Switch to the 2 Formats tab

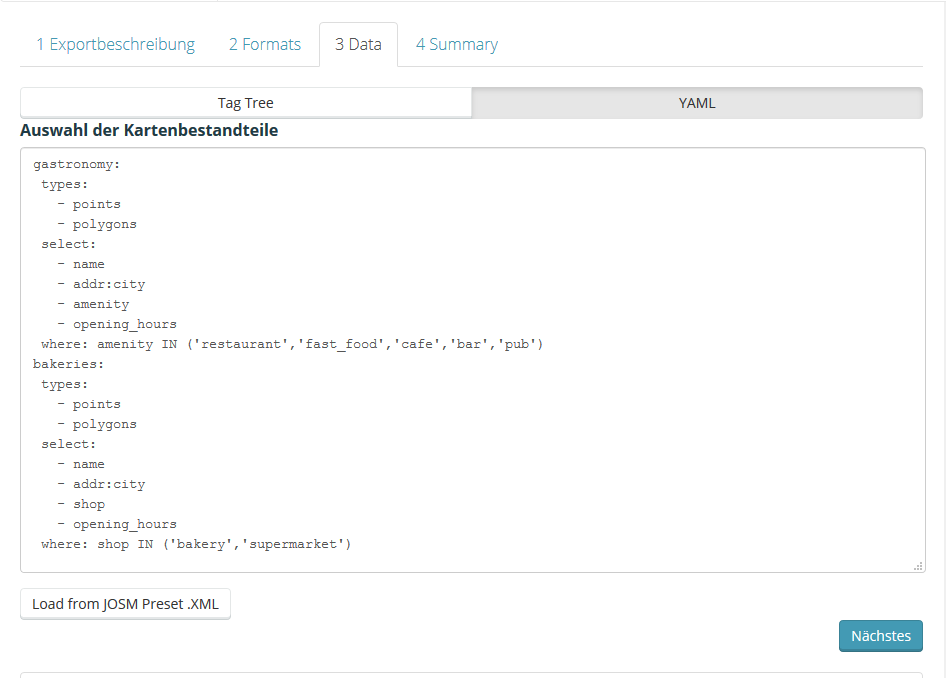tap(264, 44)
